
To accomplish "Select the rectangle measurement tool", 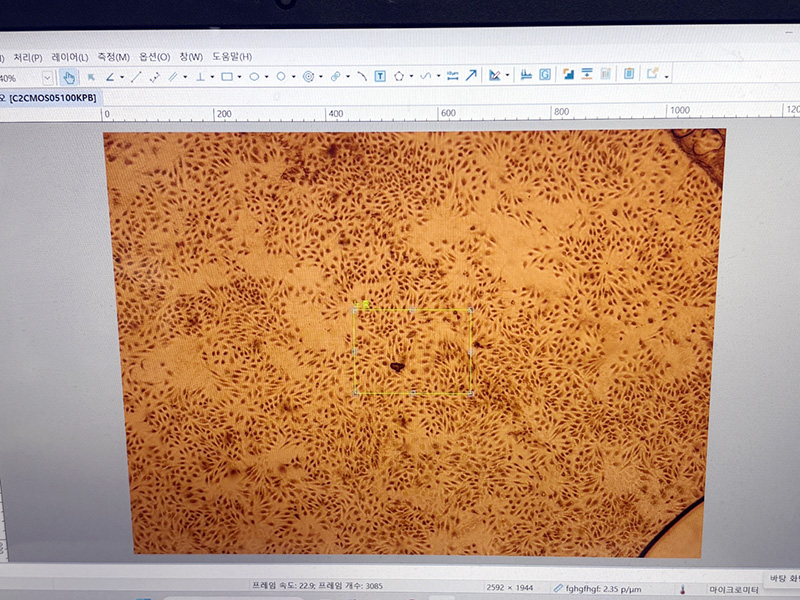I will pyautogui.click(x=227, y=77).
